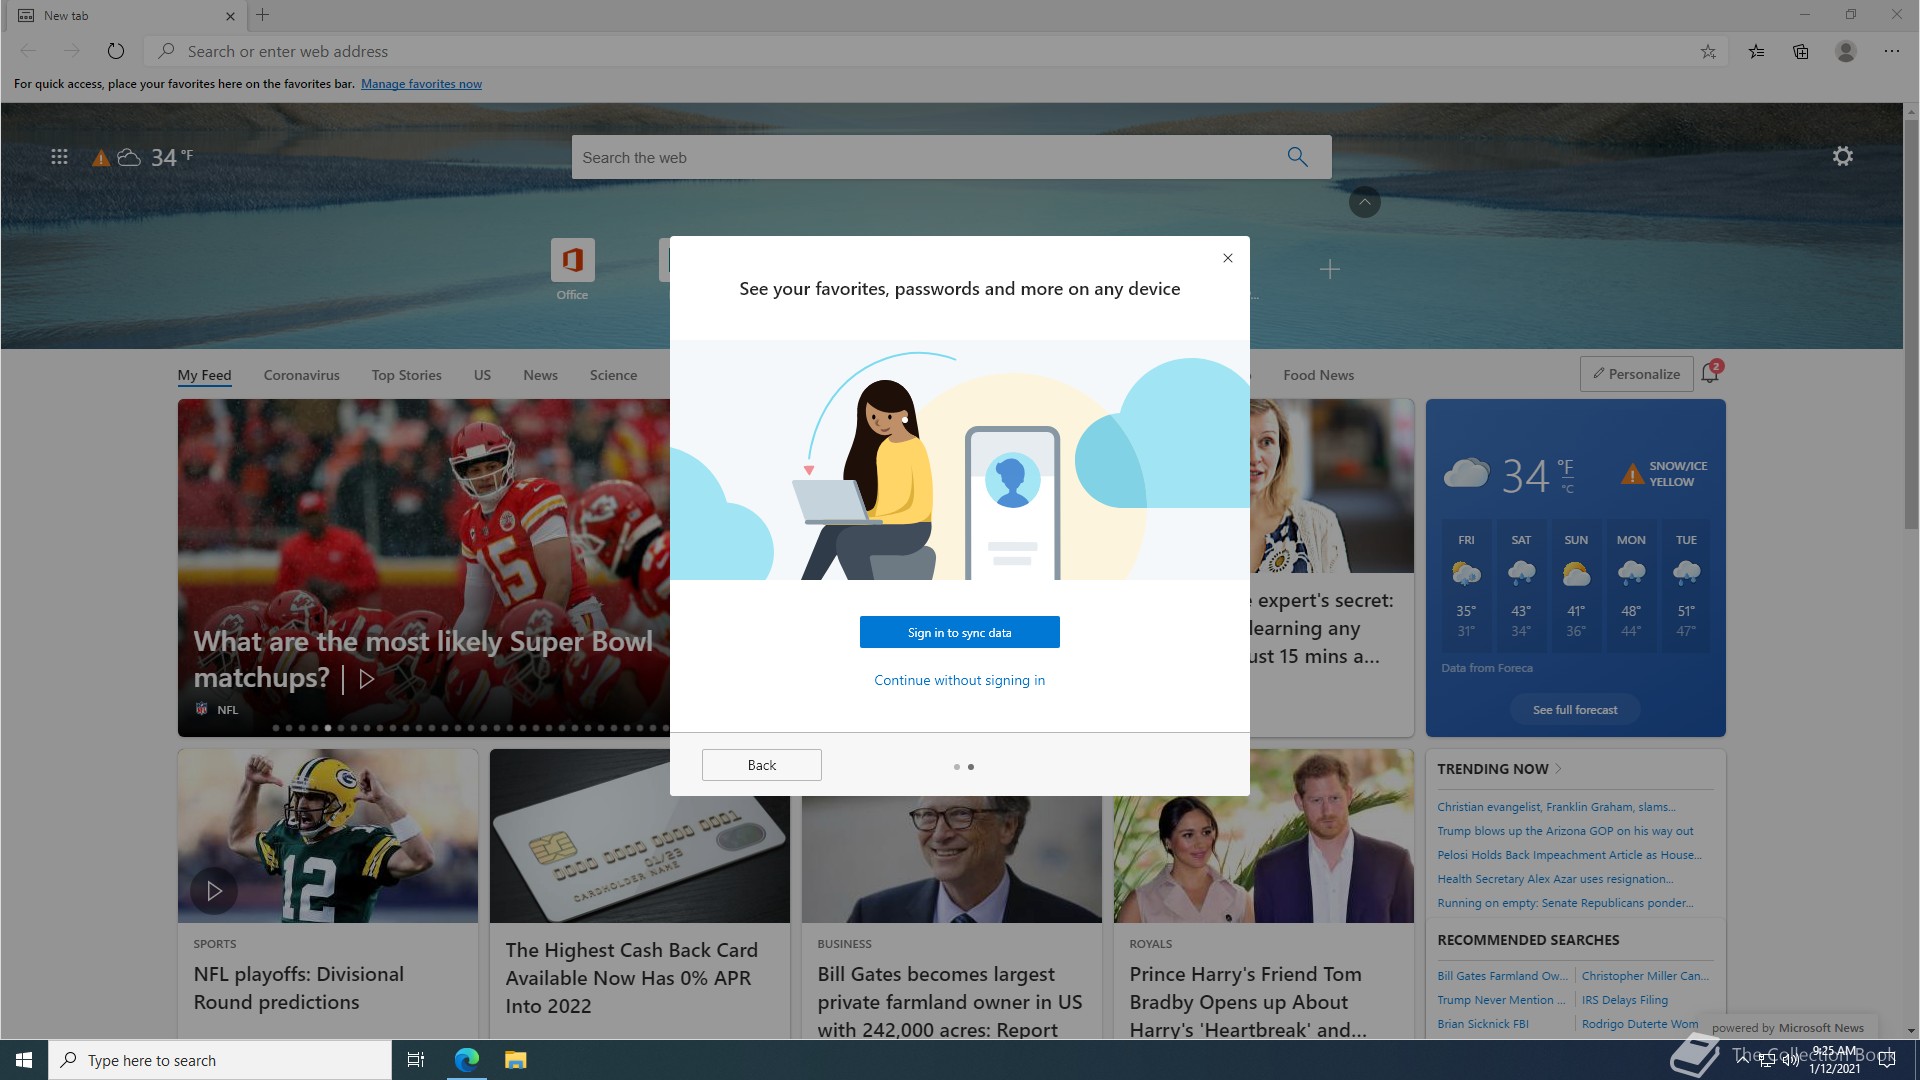This screenshot has width=1920, height=1080.
Task: Open Christian evangelist Franklin Graham trending link
Action: pyautogui.click(x=1556, y=807)
